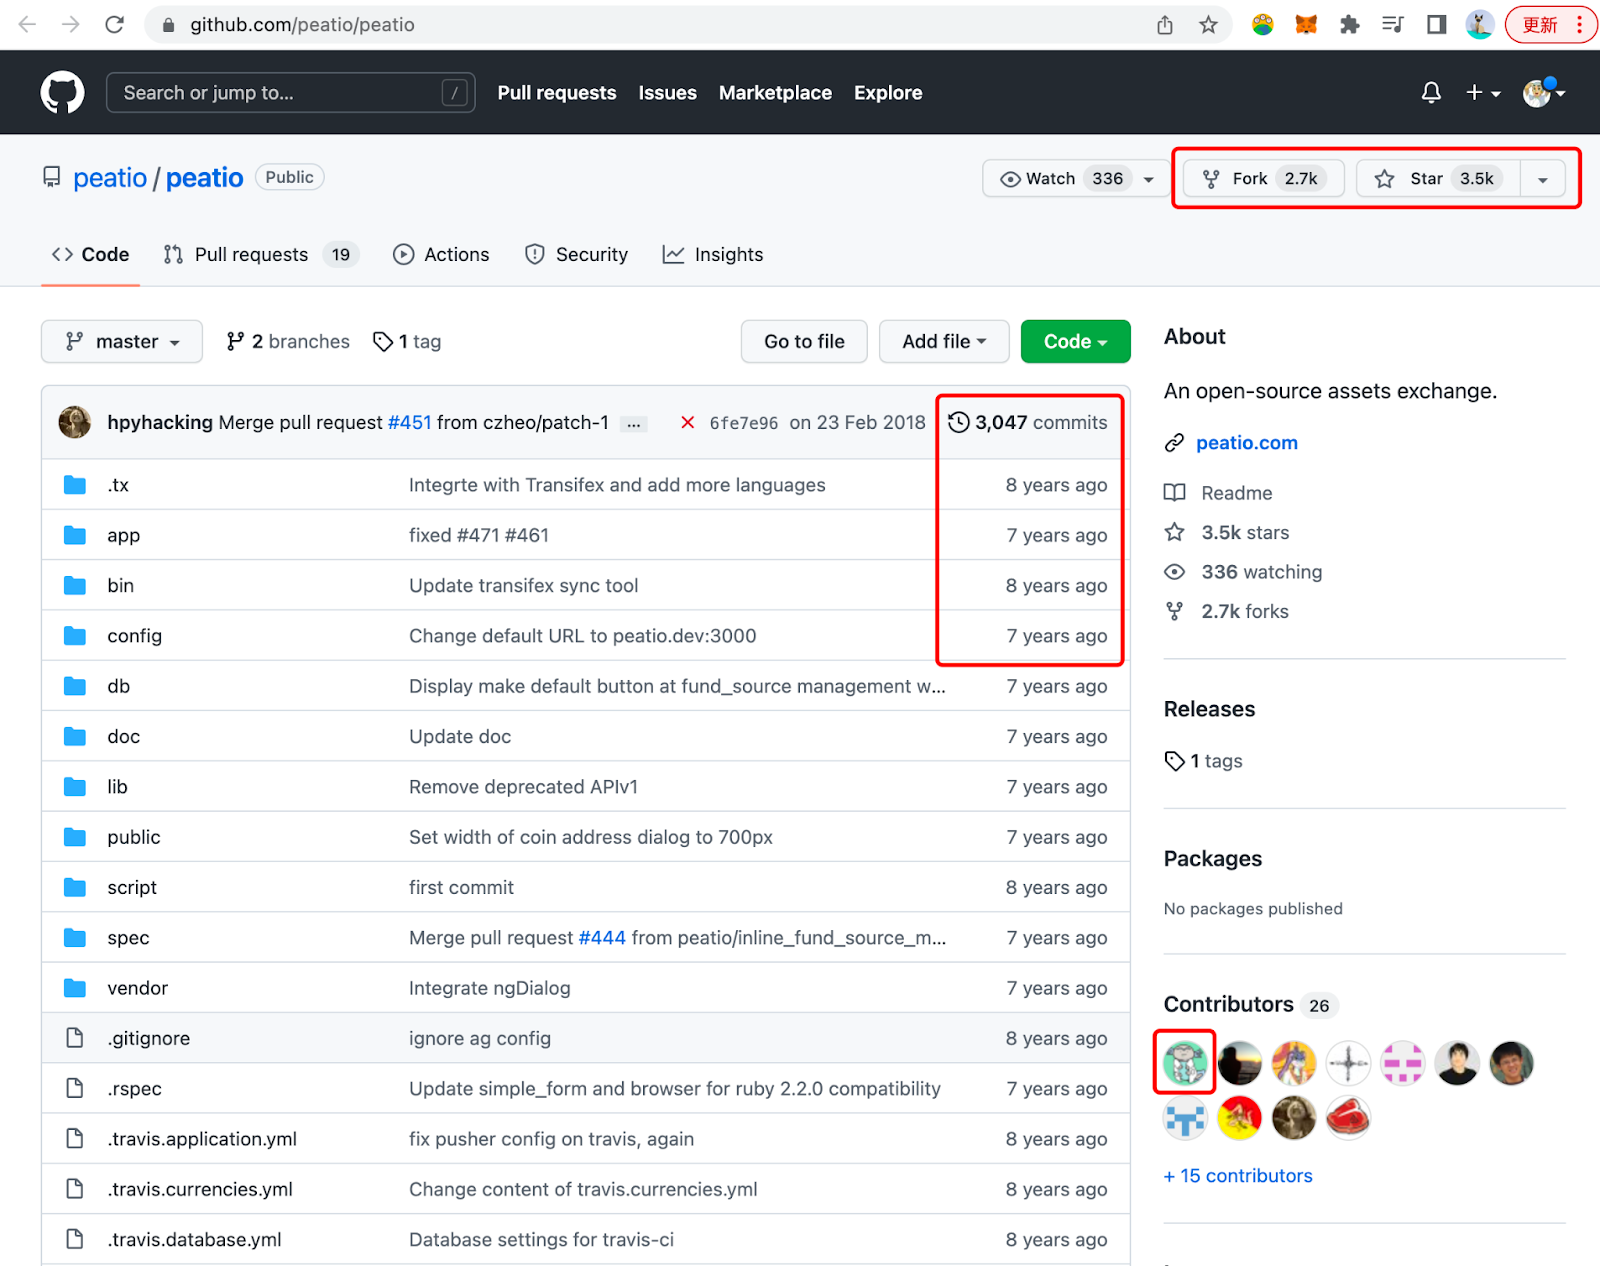Viewport: 1600px width, 1266px height.
Task: View the 3,047 commits history
Action: 1028,423
